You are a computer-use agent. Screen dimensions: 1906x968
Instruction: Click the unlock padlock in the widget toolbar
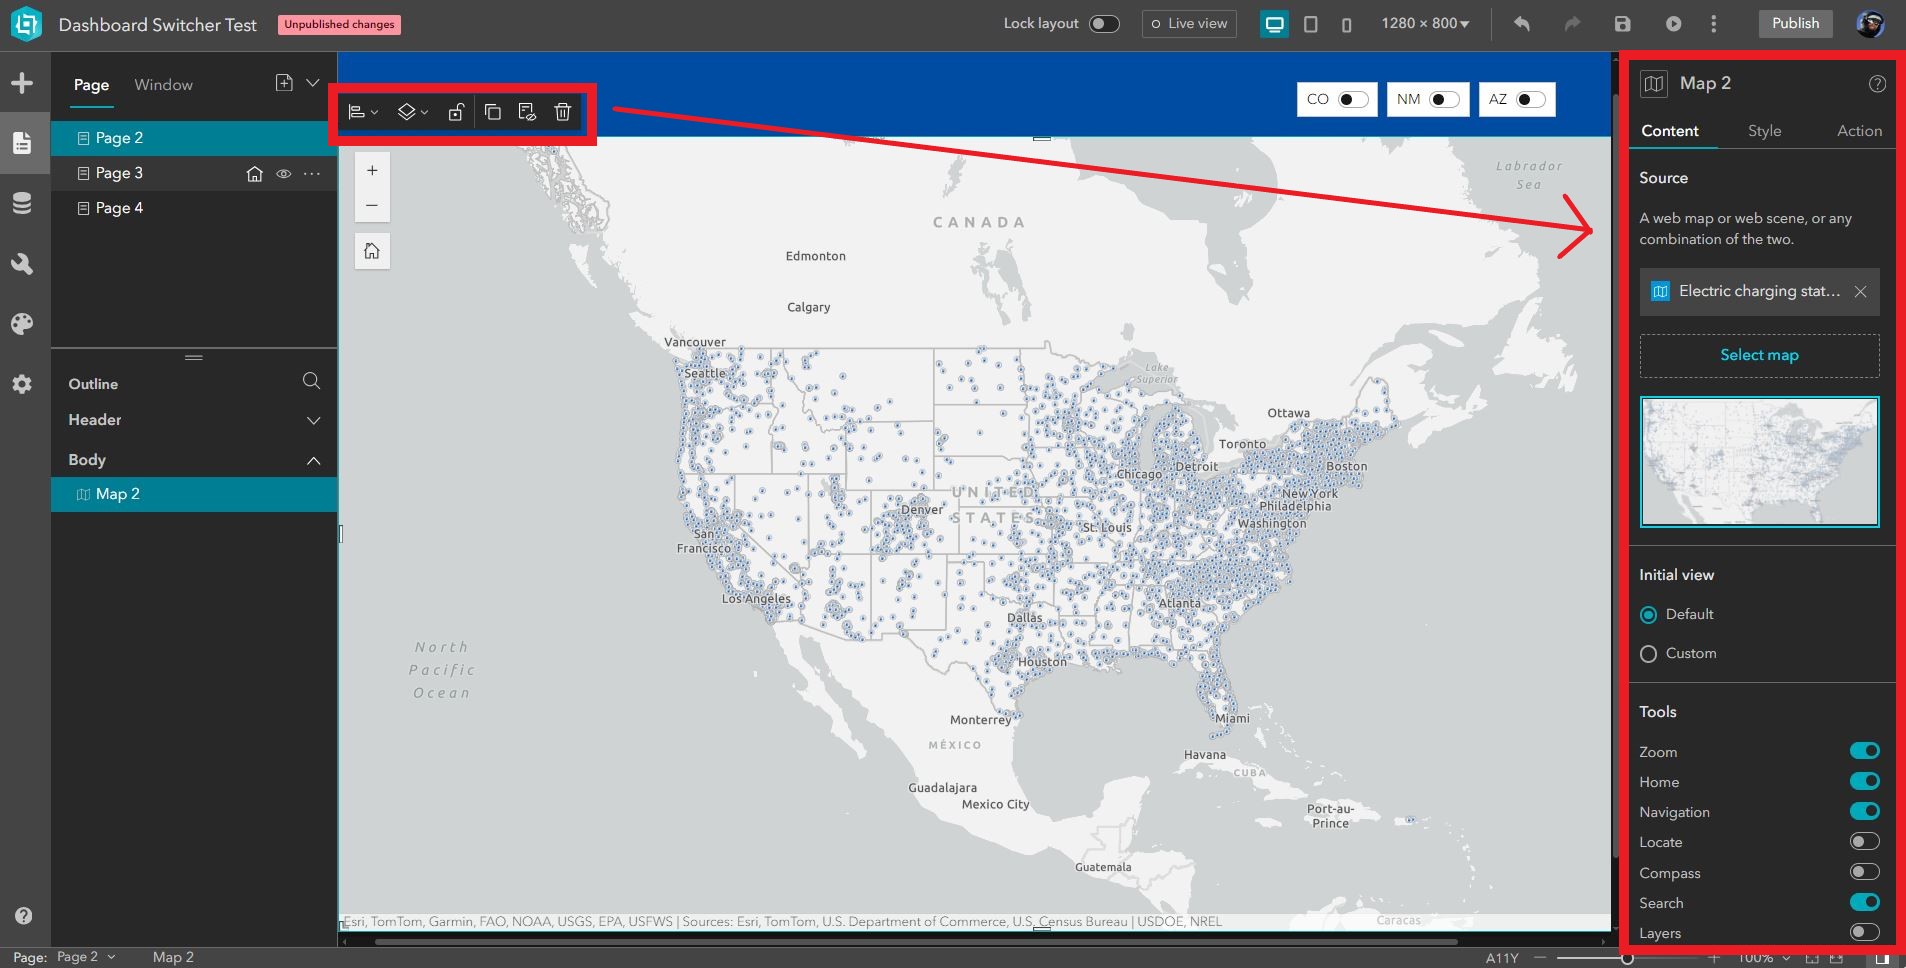[x=457, y=112]
